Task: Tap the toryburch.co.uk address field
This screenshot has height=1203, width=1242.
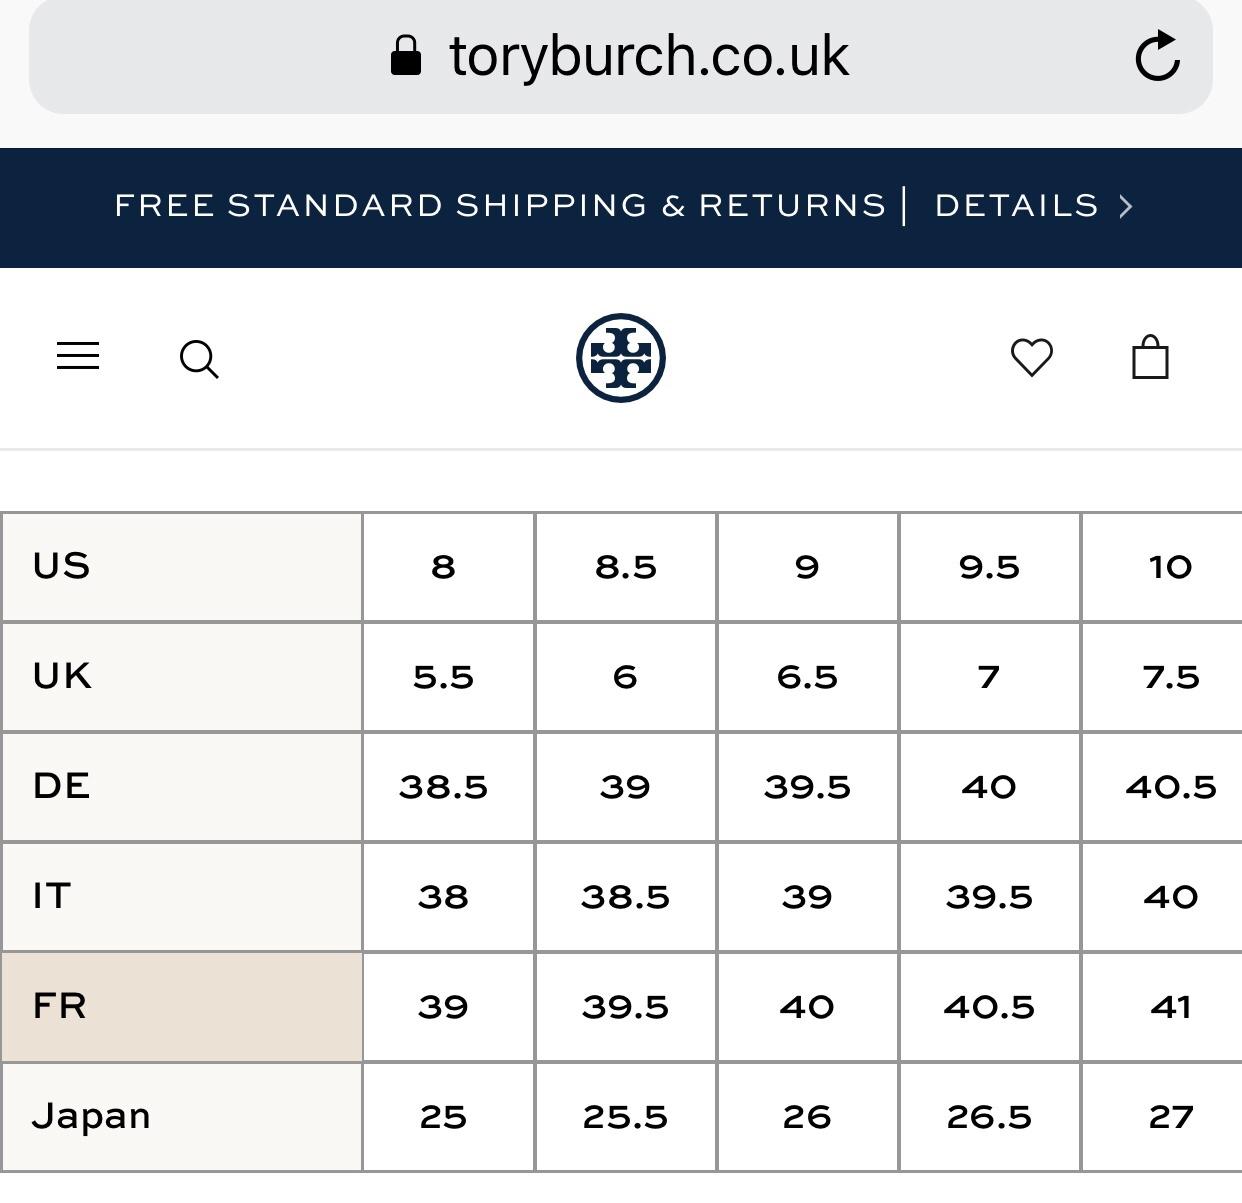Action: [648, 56]
